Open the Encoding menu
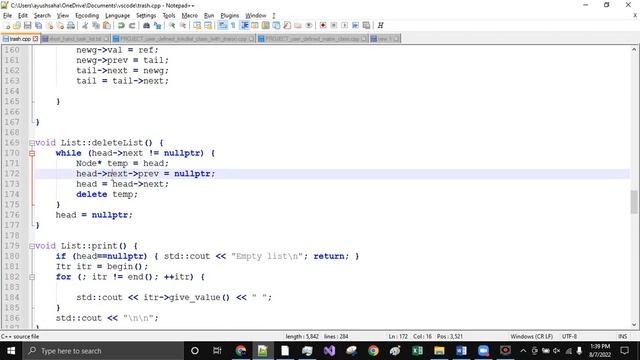 point(87,16)
